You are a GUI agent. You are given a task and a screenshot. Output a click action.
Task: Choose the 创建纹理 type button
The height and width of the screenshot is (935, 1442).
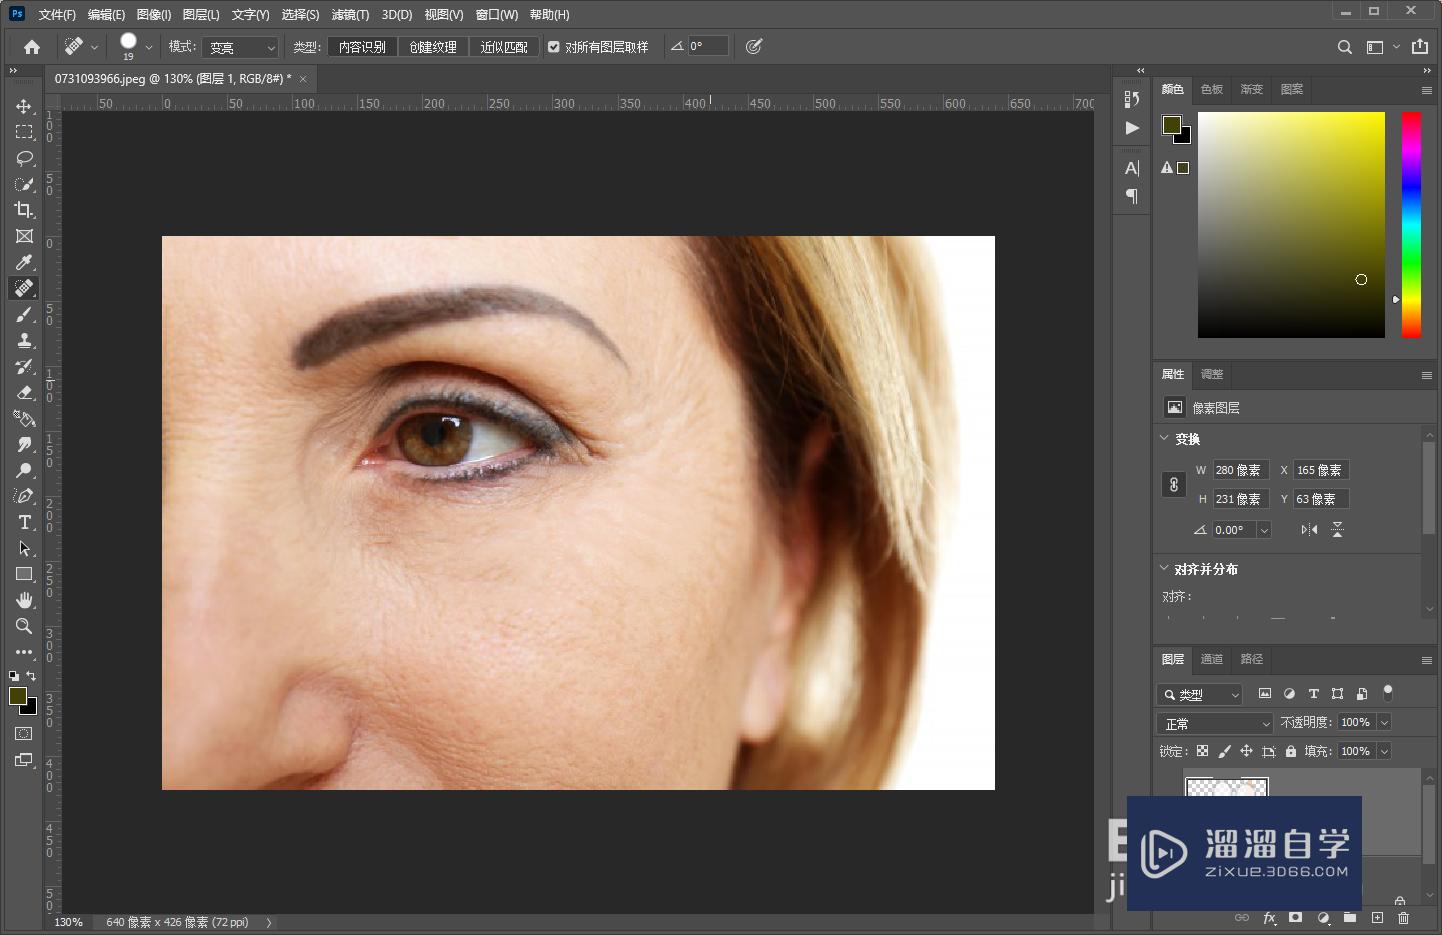(433, 47)
